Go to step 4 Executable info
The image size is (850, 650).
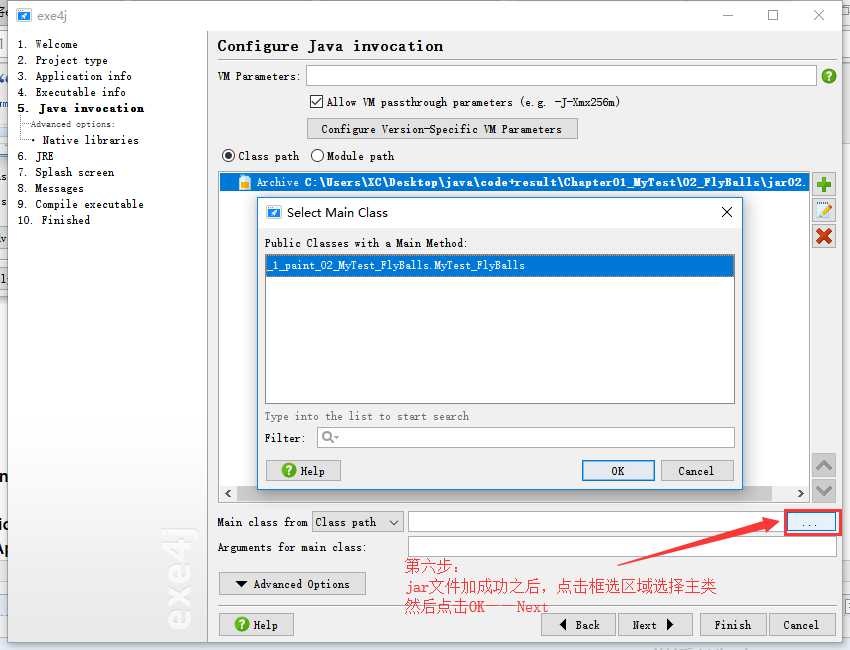point(72,92)
